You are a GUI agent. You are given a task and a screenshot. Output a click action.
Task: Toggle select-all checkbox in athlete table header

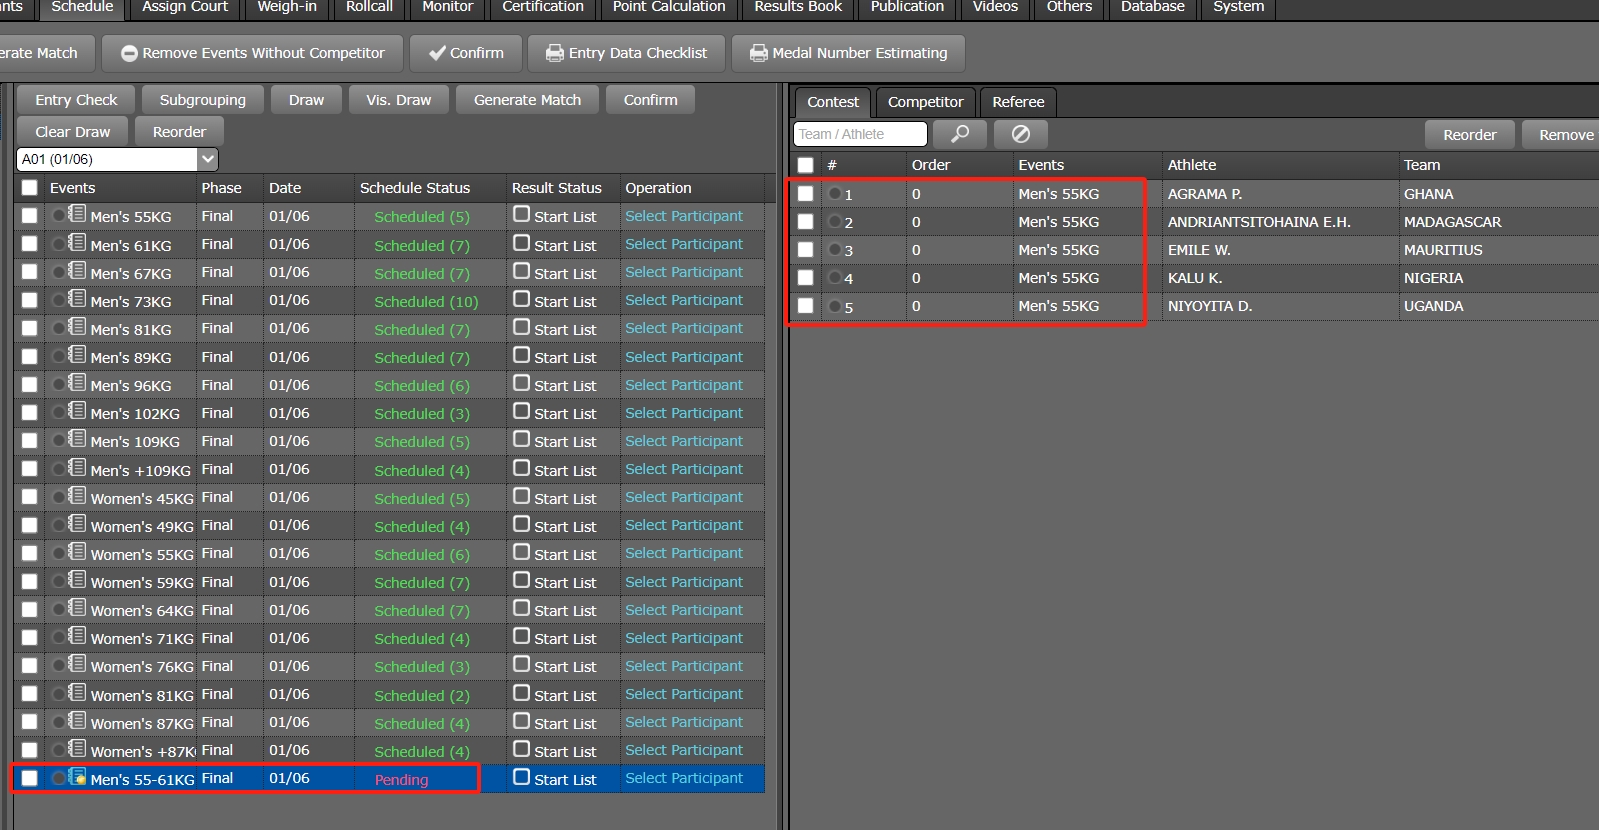(805, 165)
